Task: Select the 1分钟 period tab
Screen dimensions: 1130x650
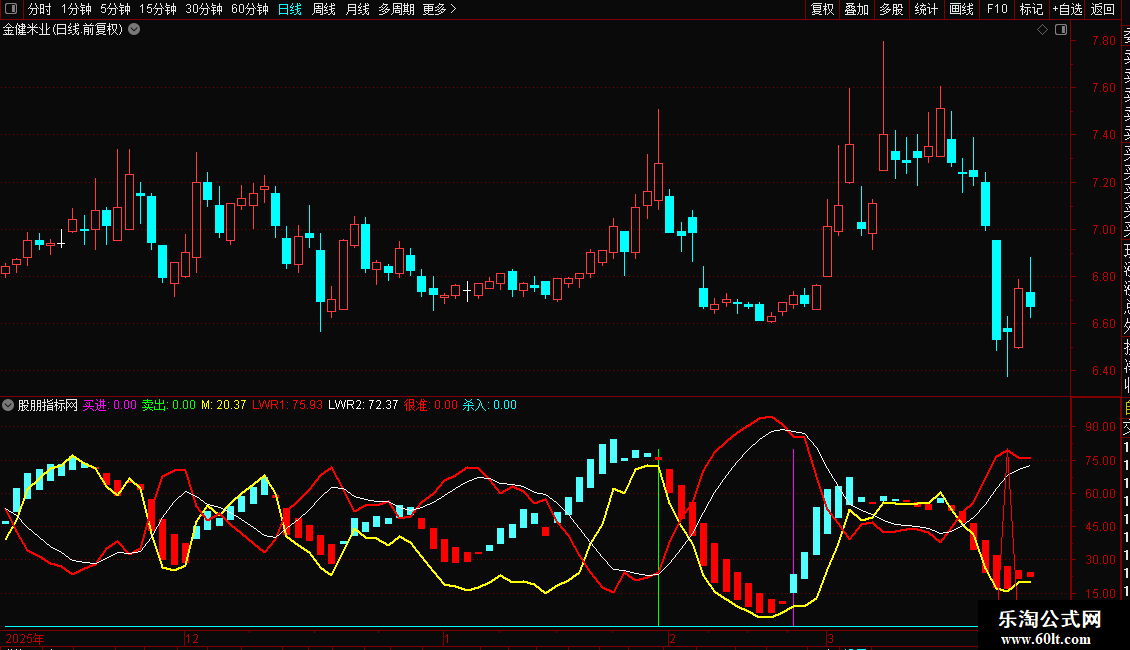Action: pyautogui.click(x=76, y=9)
